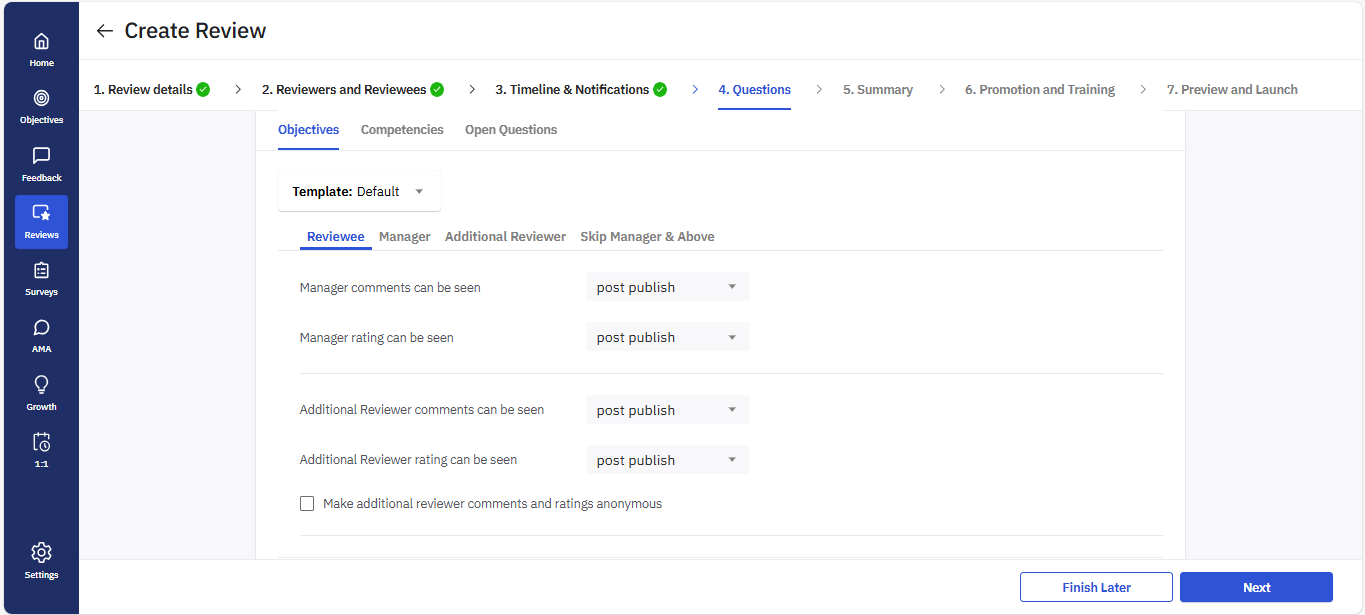The height and width of the screenshot is (615, 1365).
Task: Switch to the Open Questions tab
Action: (511, 130)
